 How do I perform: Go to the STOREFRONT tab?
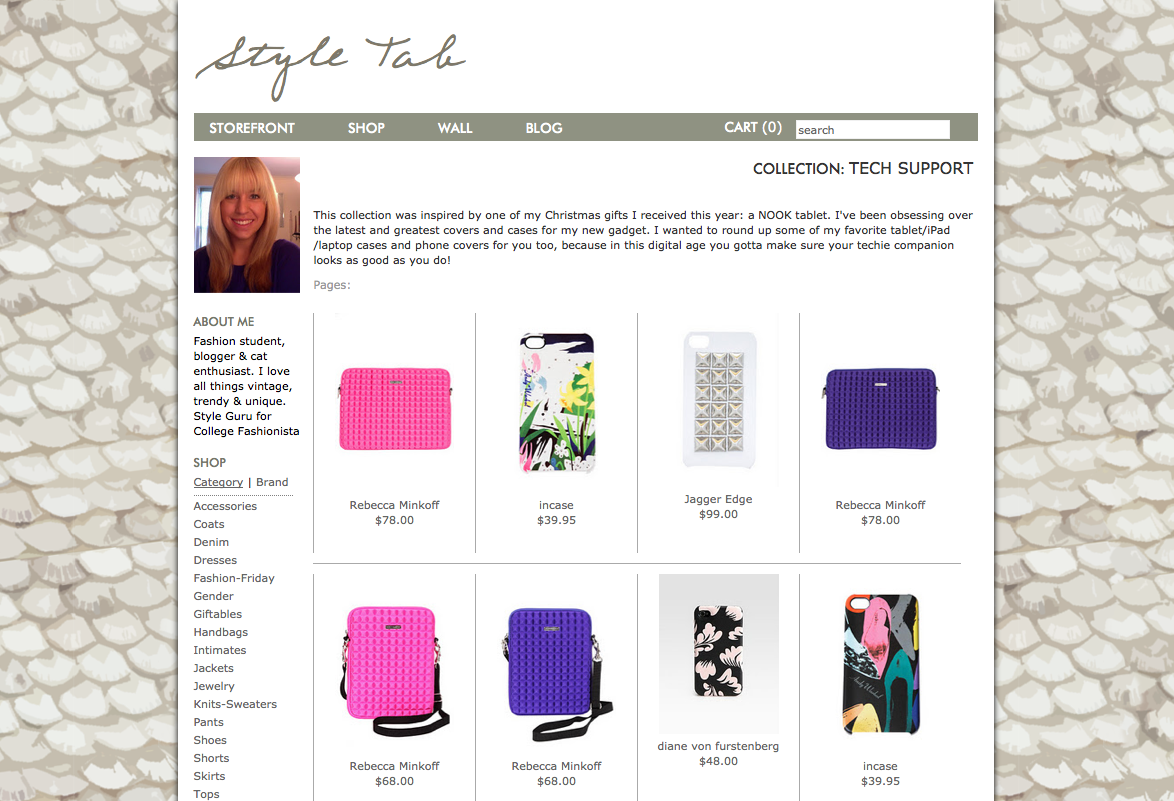252,128
